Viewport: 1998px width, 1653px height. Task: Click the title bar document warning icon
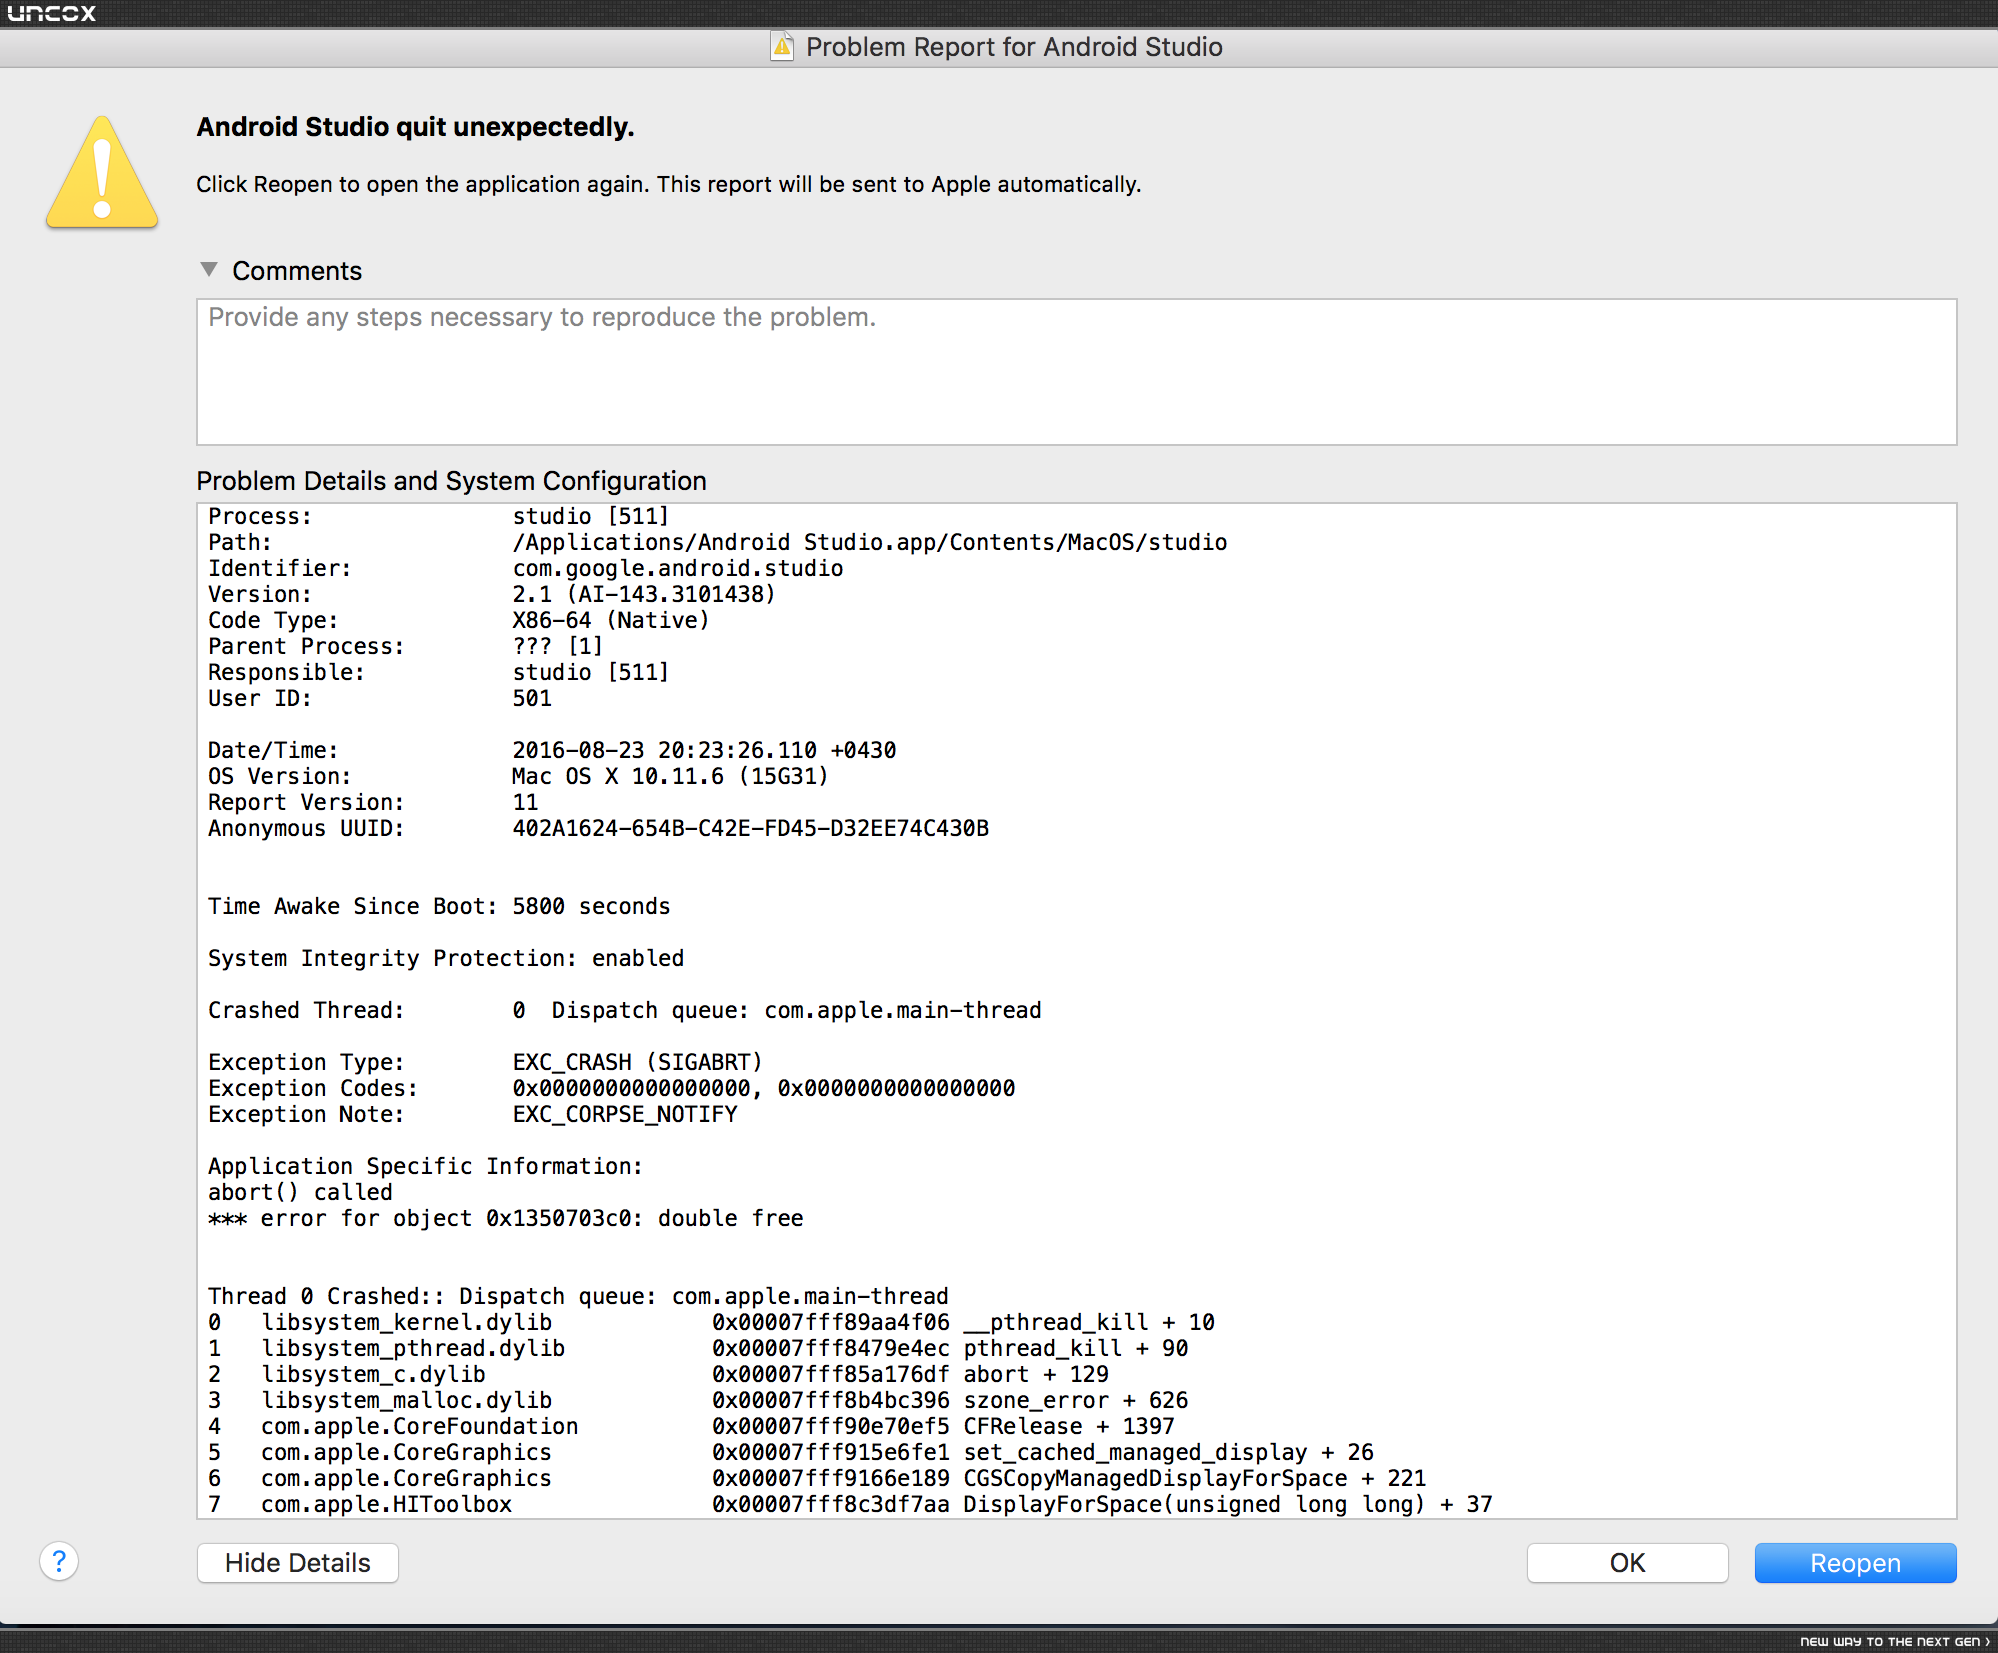point(782,46)
